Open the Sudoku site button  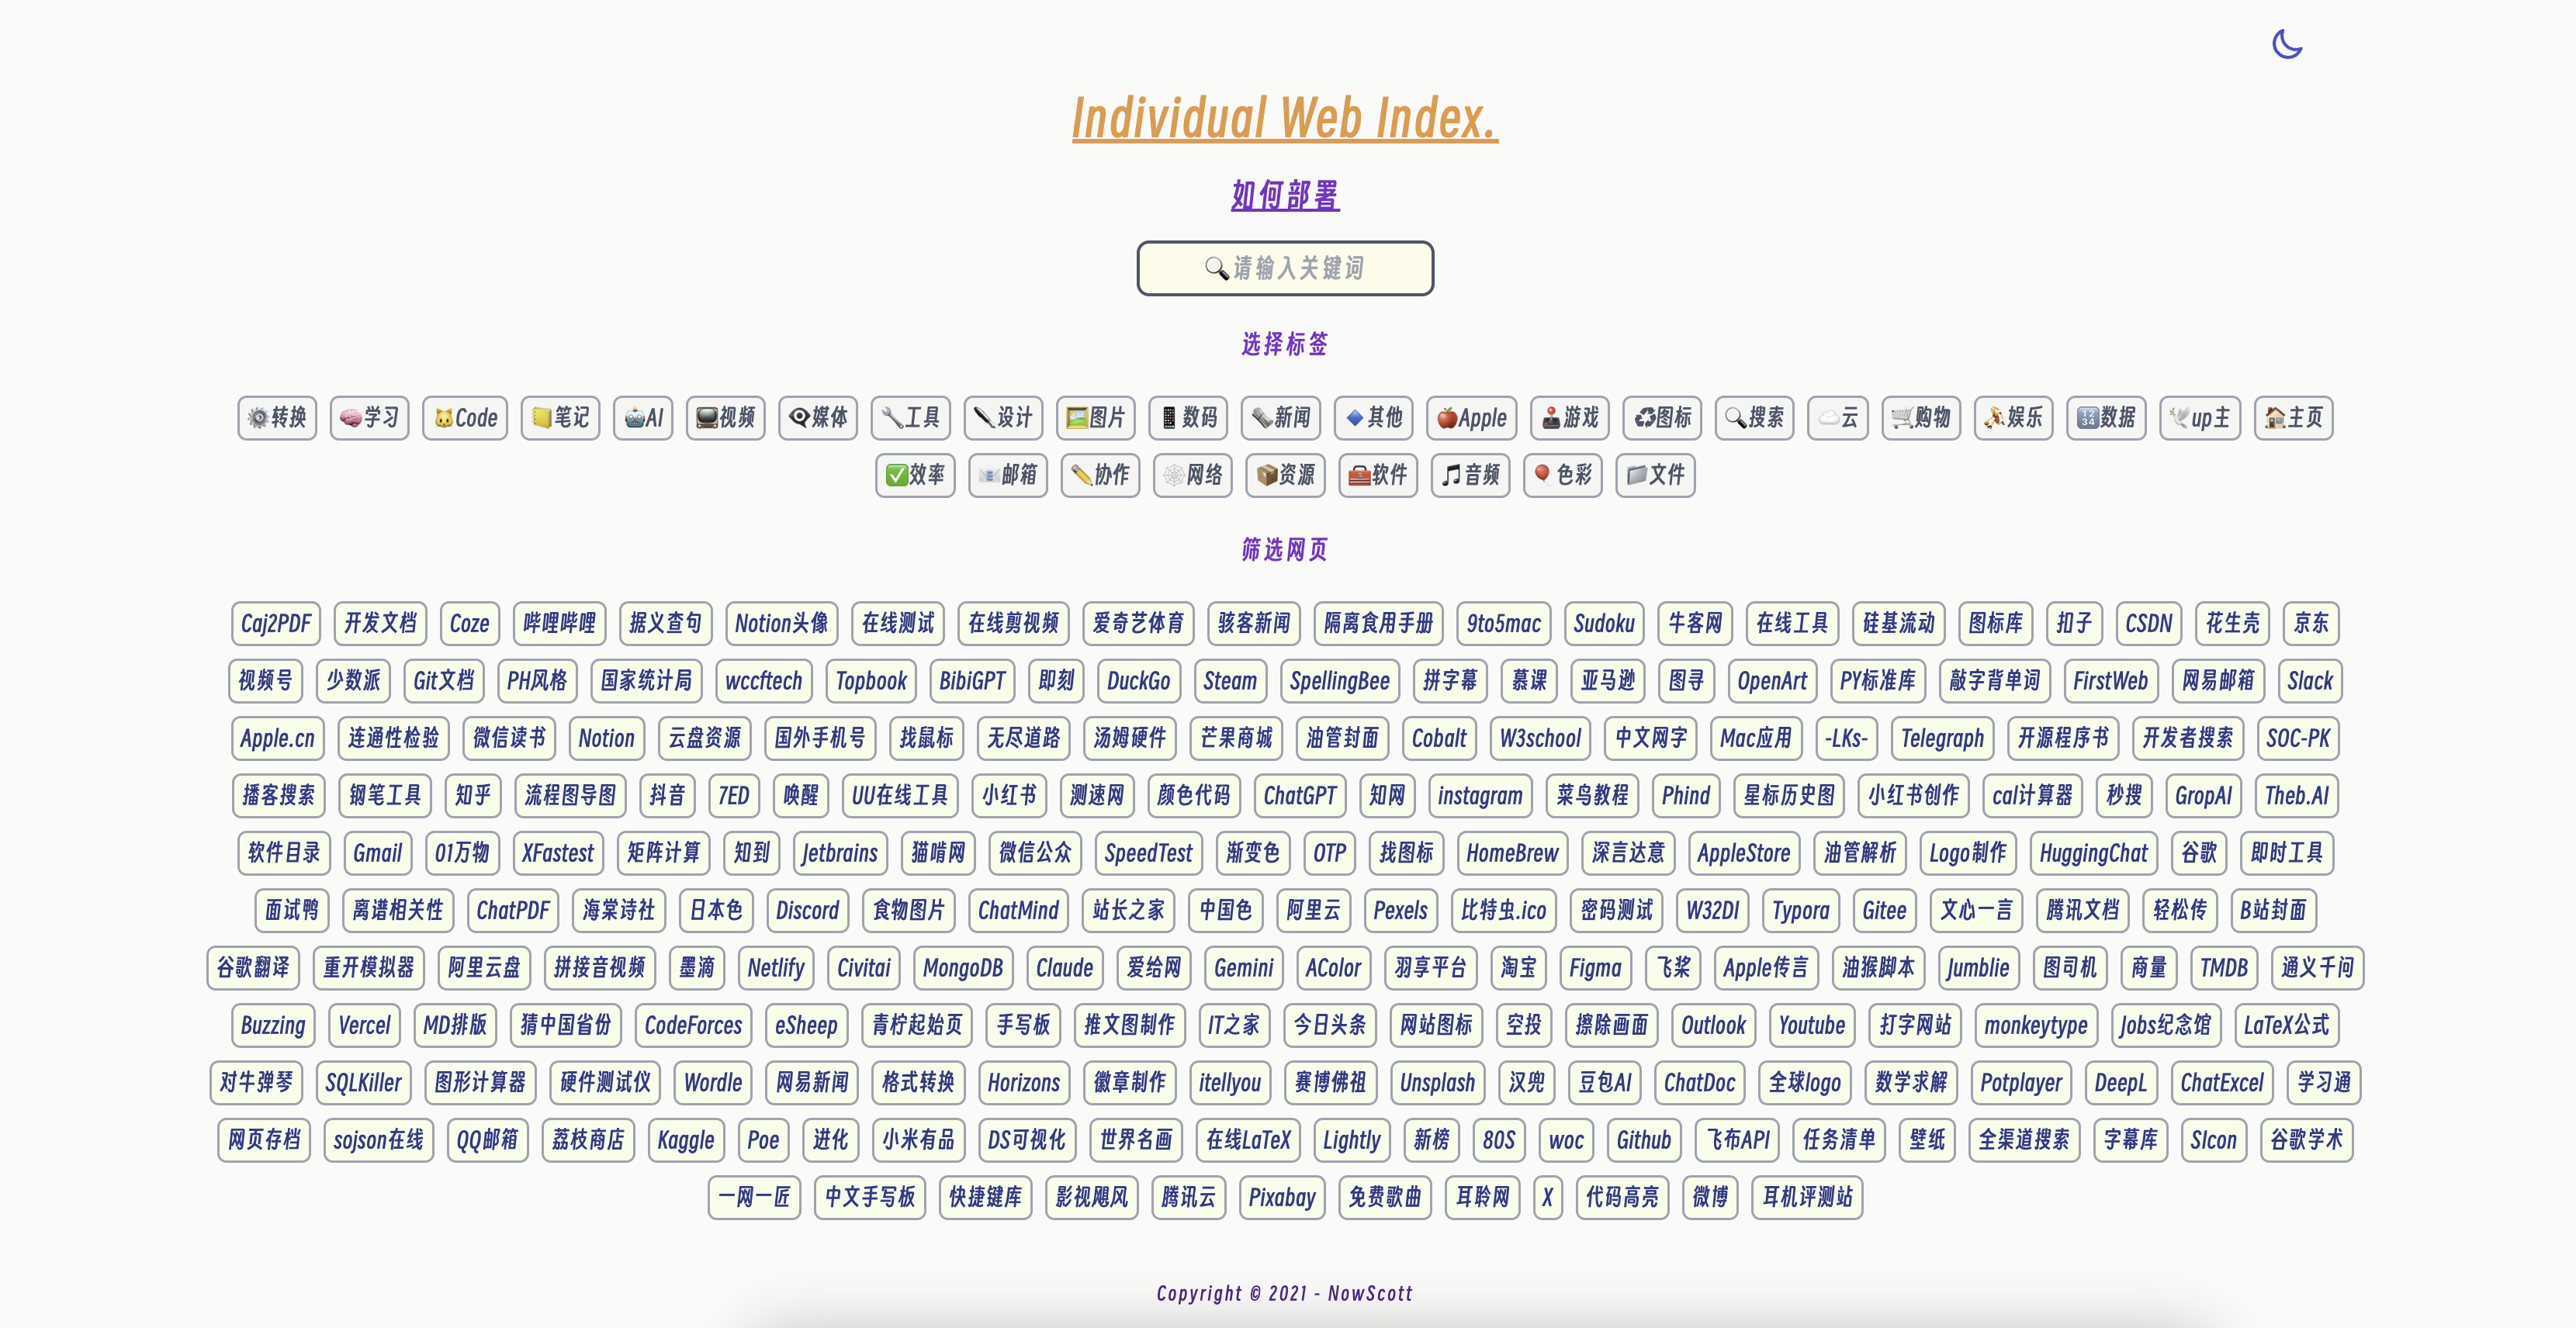pyautogui.click(x=1604, y=624)
